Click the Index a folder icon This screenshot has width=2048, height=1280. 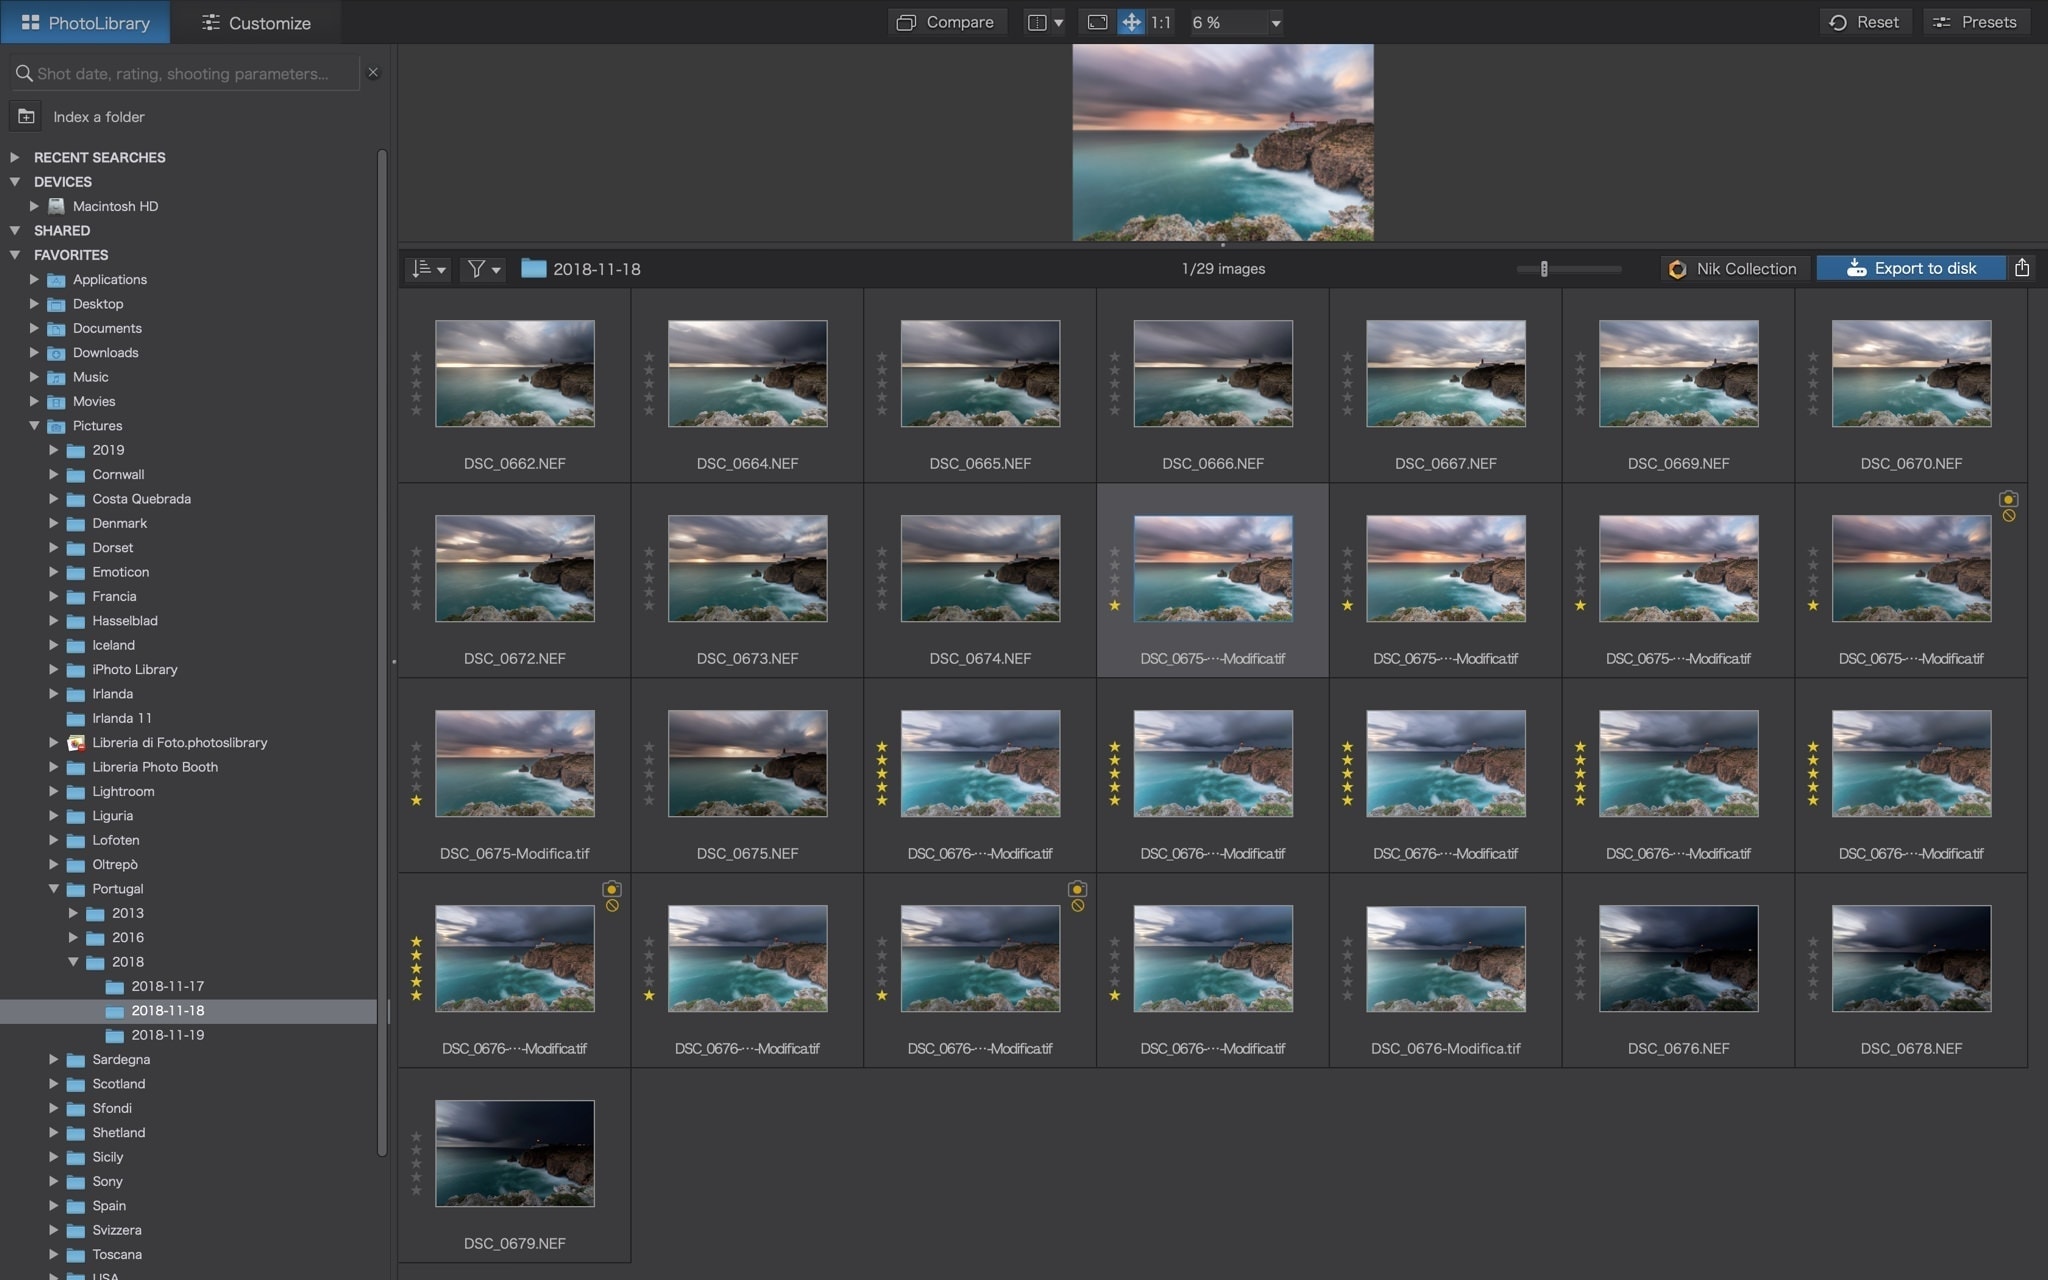coord(26,117)
